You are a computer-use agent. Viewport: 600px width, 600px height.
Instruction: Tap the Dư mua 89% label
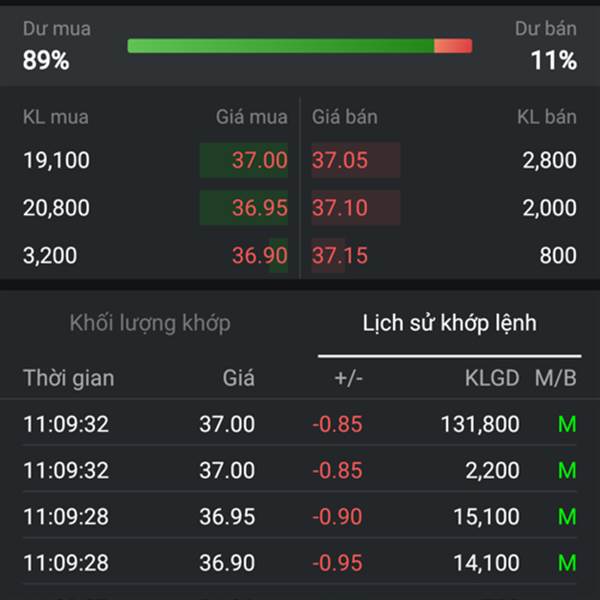(x=56, y=45)
